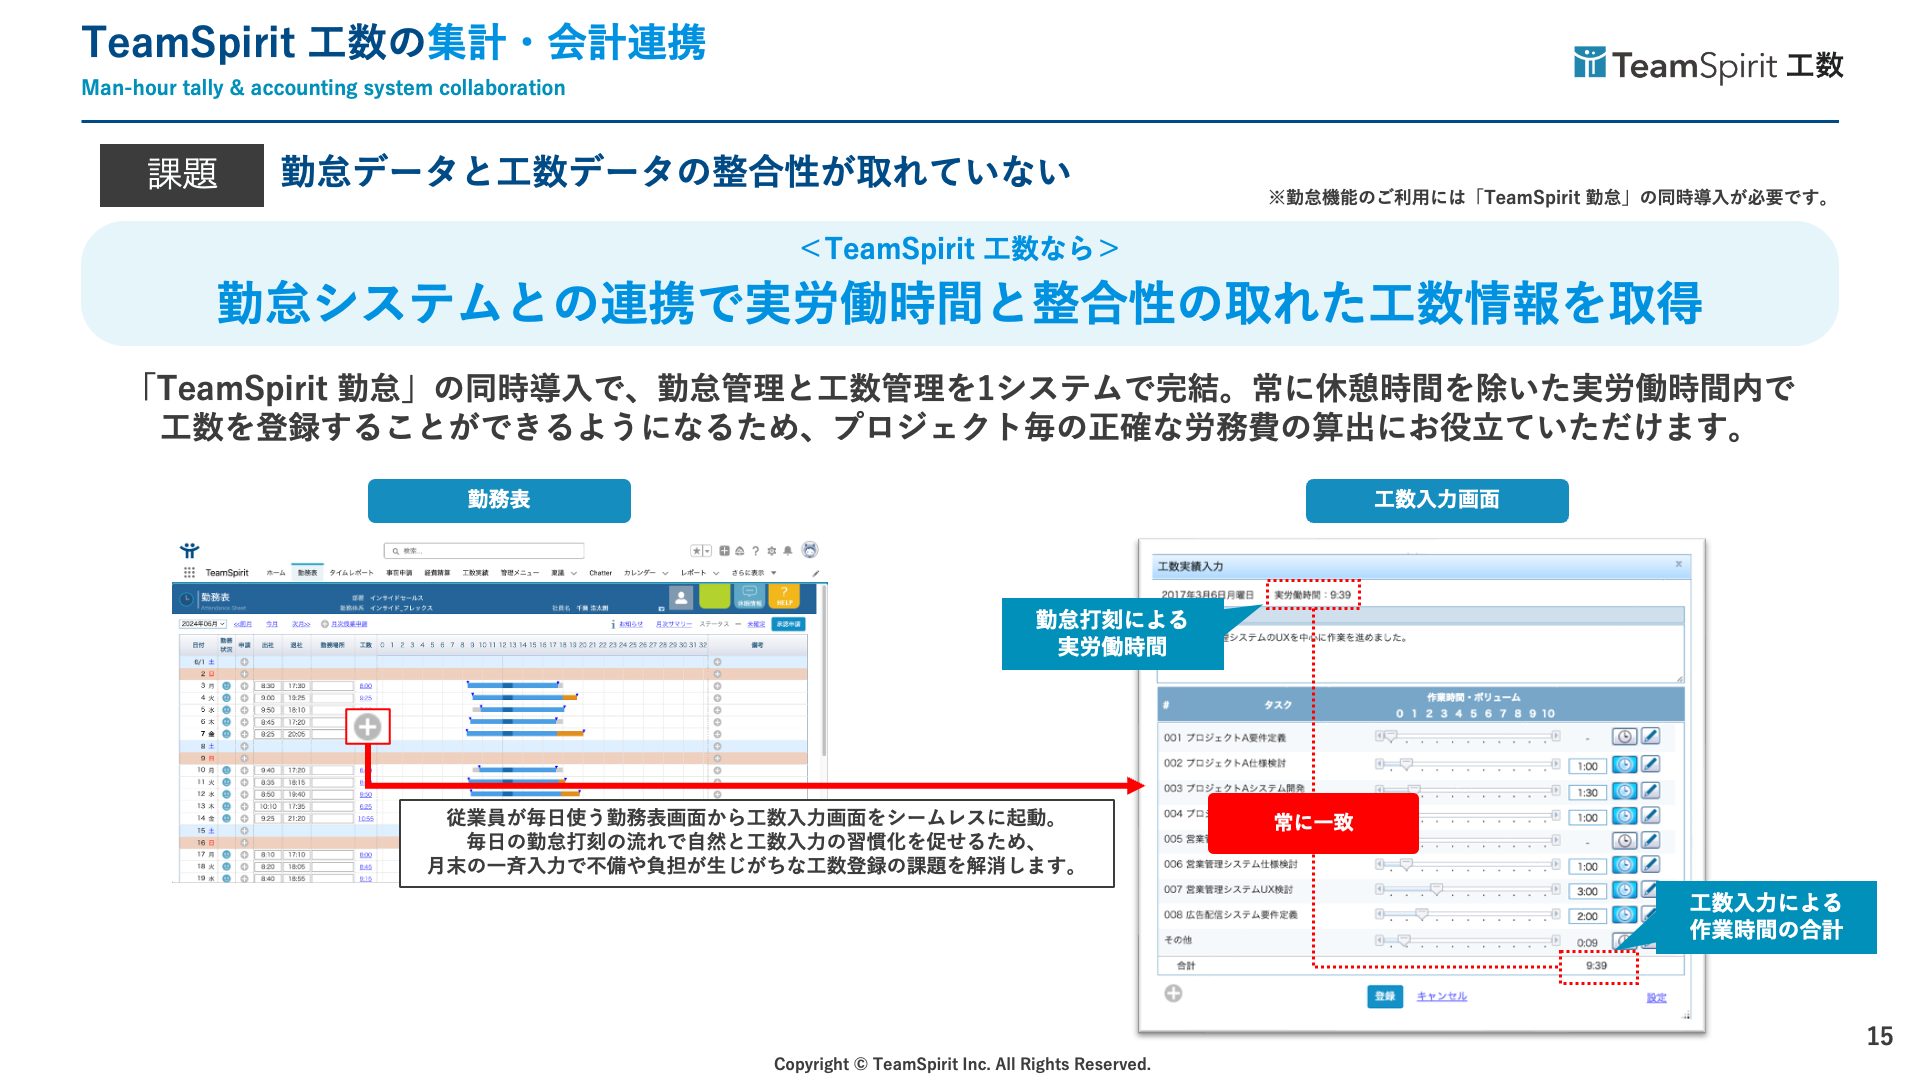The width and height of the screenshot is (1920, 1080).
Task: Open the タイムレポート tab
Action: point(351,573)
